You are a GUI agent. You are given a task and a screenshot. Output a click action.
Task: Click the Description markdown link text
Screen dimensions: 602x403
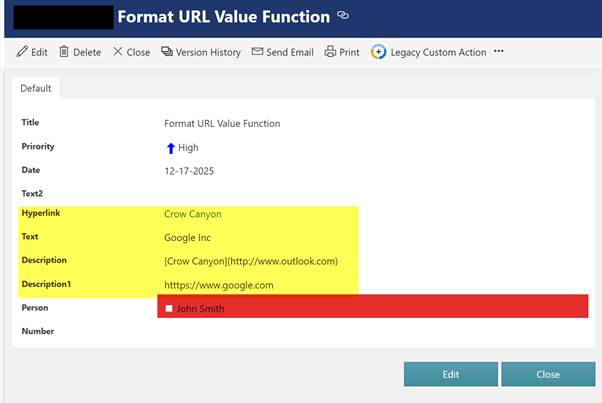[251, 261]
